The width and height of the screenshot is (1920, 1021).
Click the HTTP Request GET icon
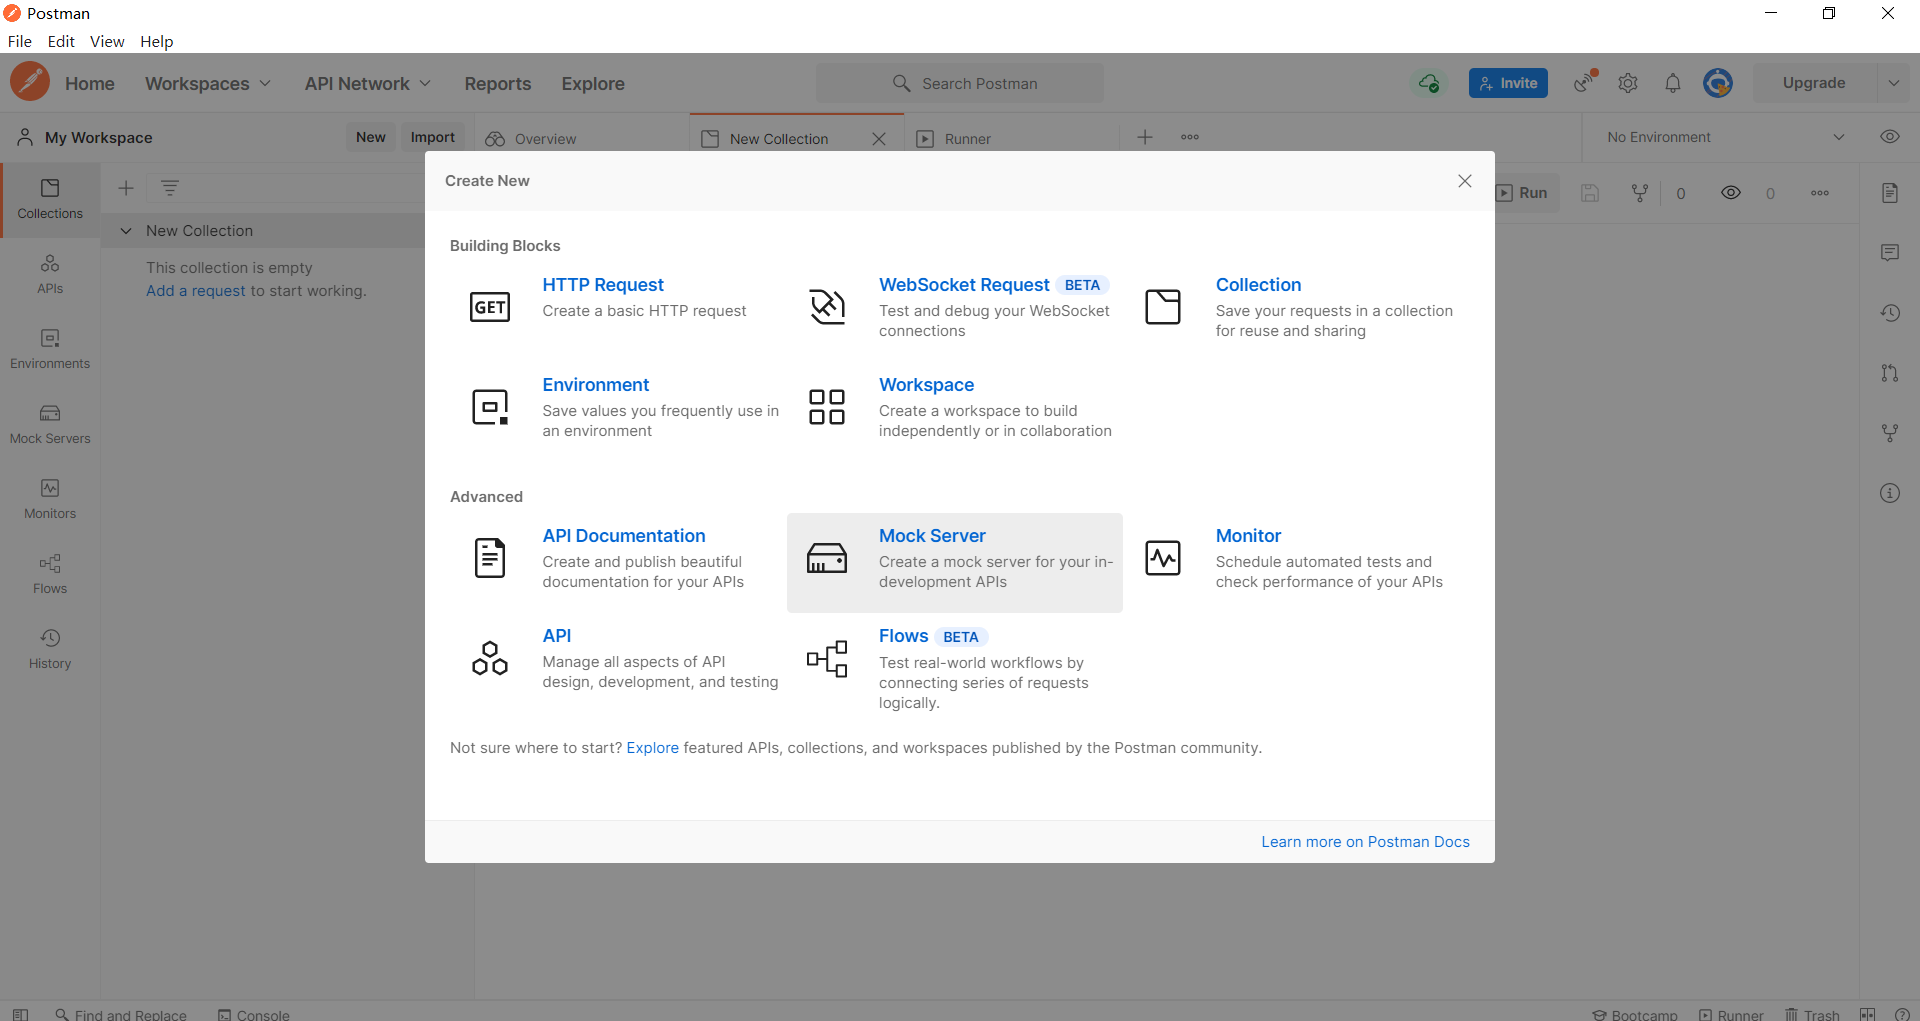pyautogui.click(x=490, y=307)
